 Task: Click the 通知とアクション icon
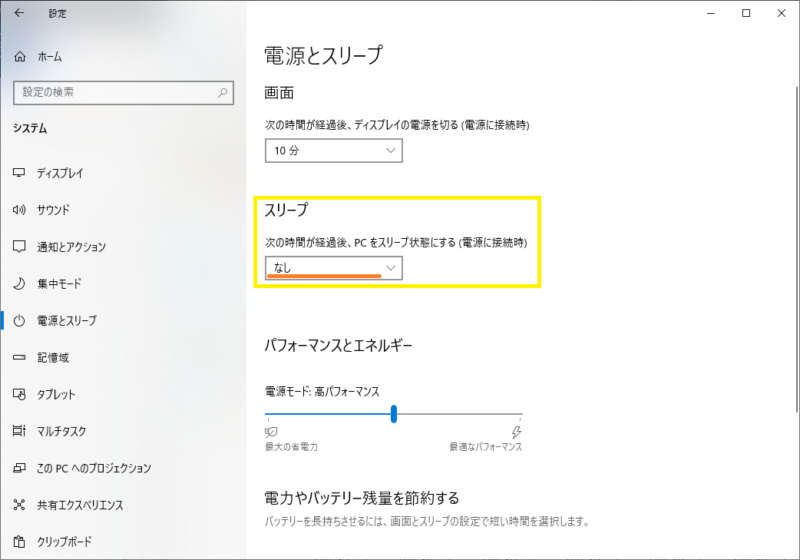coord(19,247)
